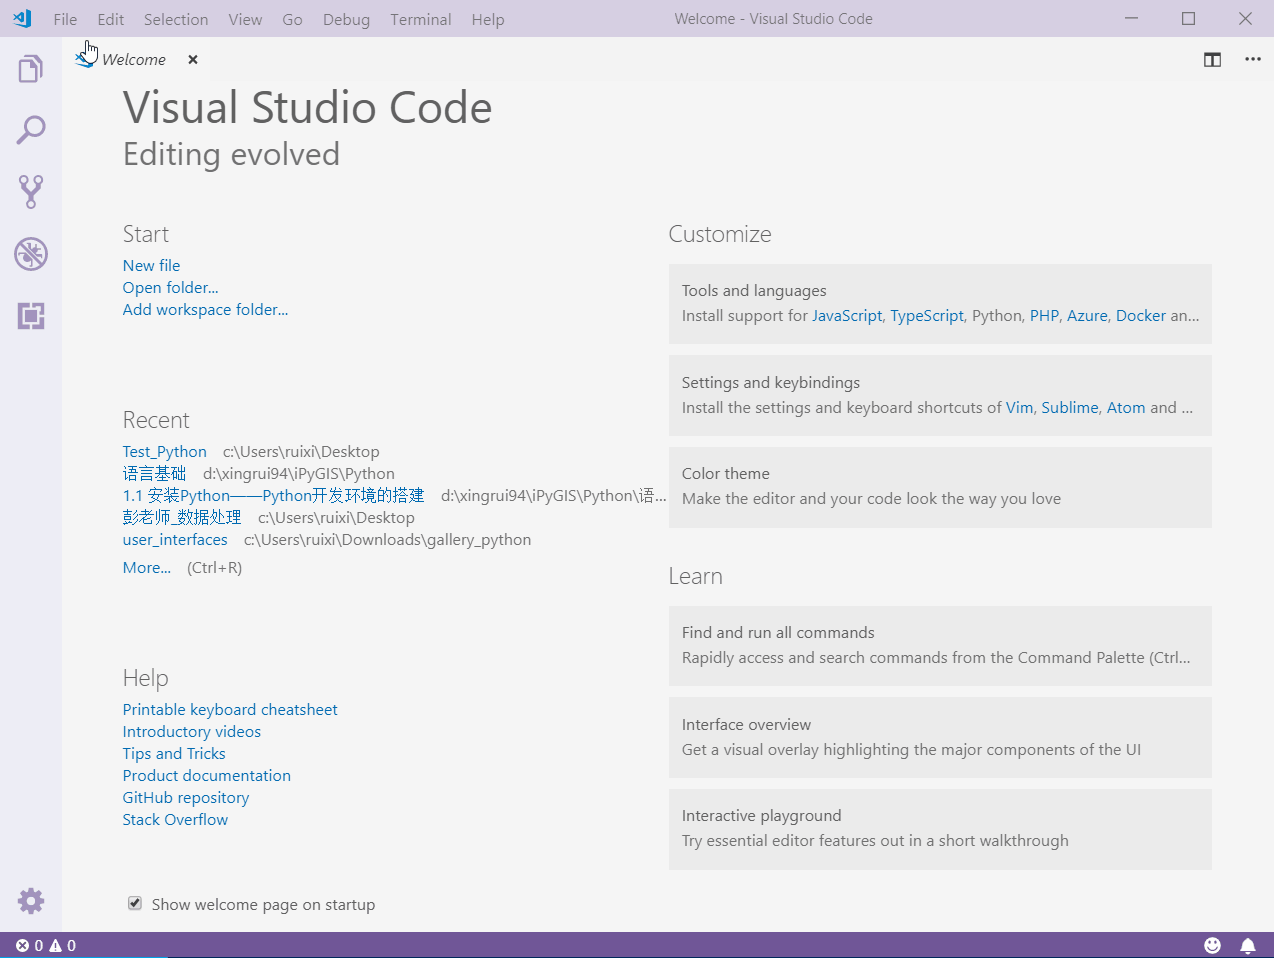This screenshot has height=958, width=1274.
Task: Open the Source Control view
Action: coord(31,192)
